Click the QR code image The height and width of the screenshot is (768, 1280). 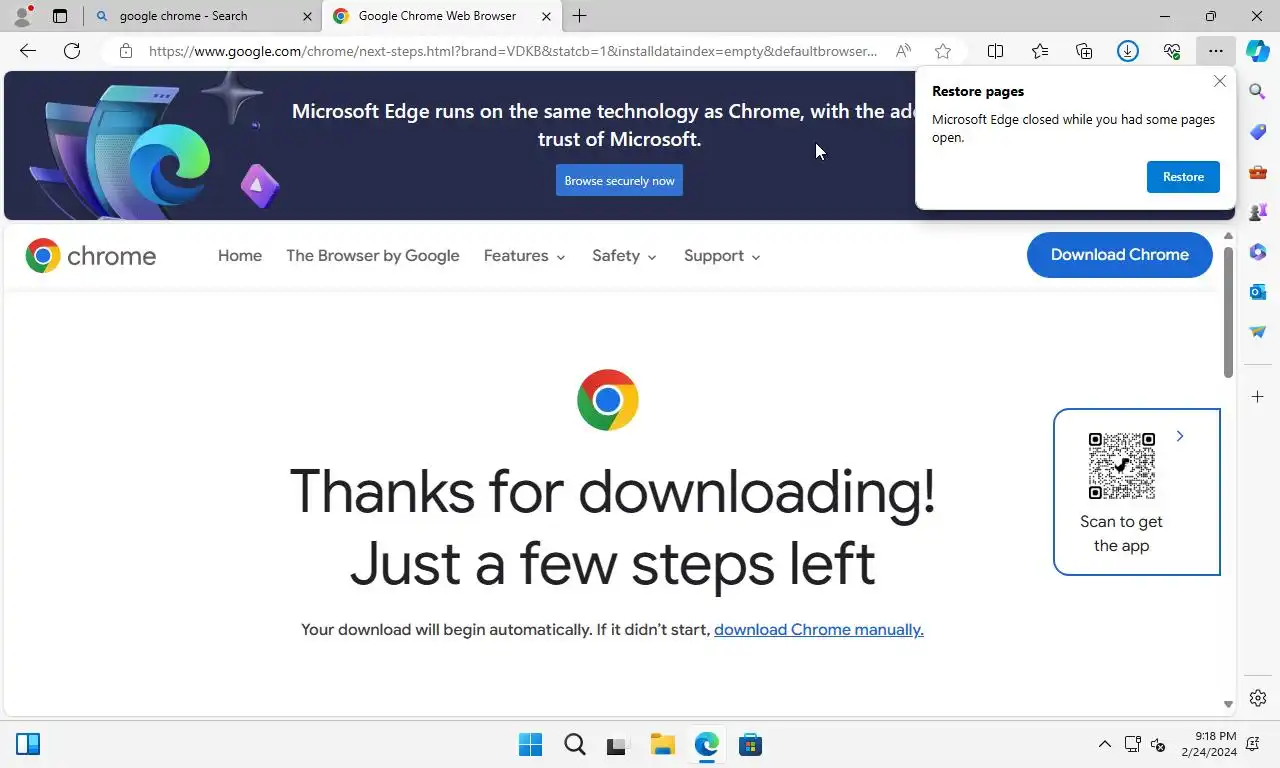point(1121,466)
